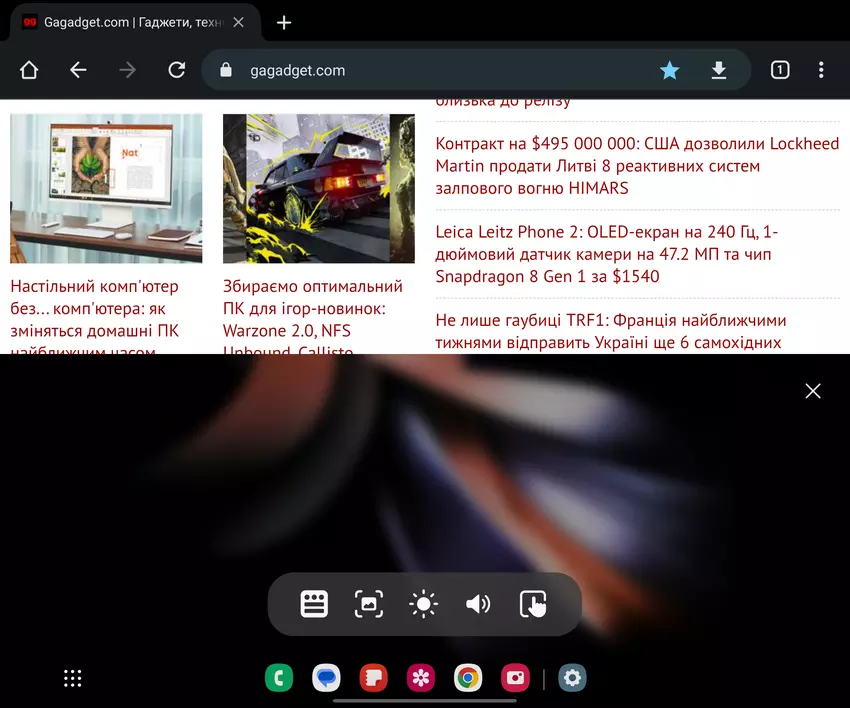Open Settings gear in the dock
The image size is (850, 708).
[x=572, y=678]
